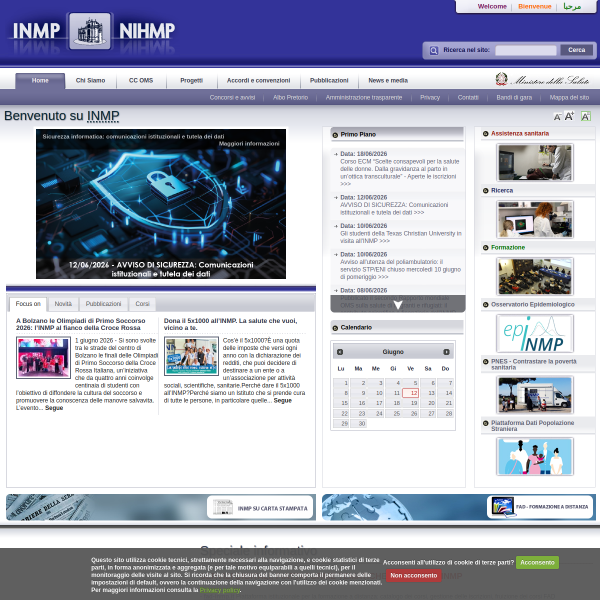Accept cookies with Acconsento button

537,562
